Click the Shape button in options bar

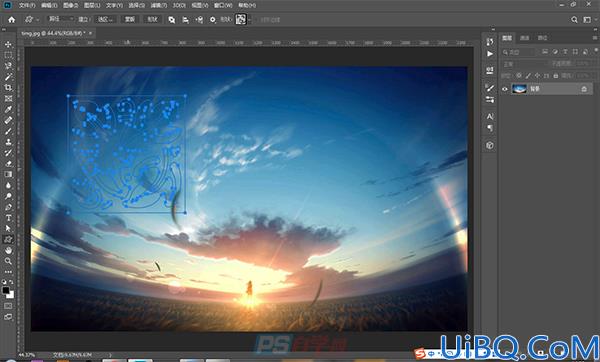pyautogui.click(x=152, y=19)
